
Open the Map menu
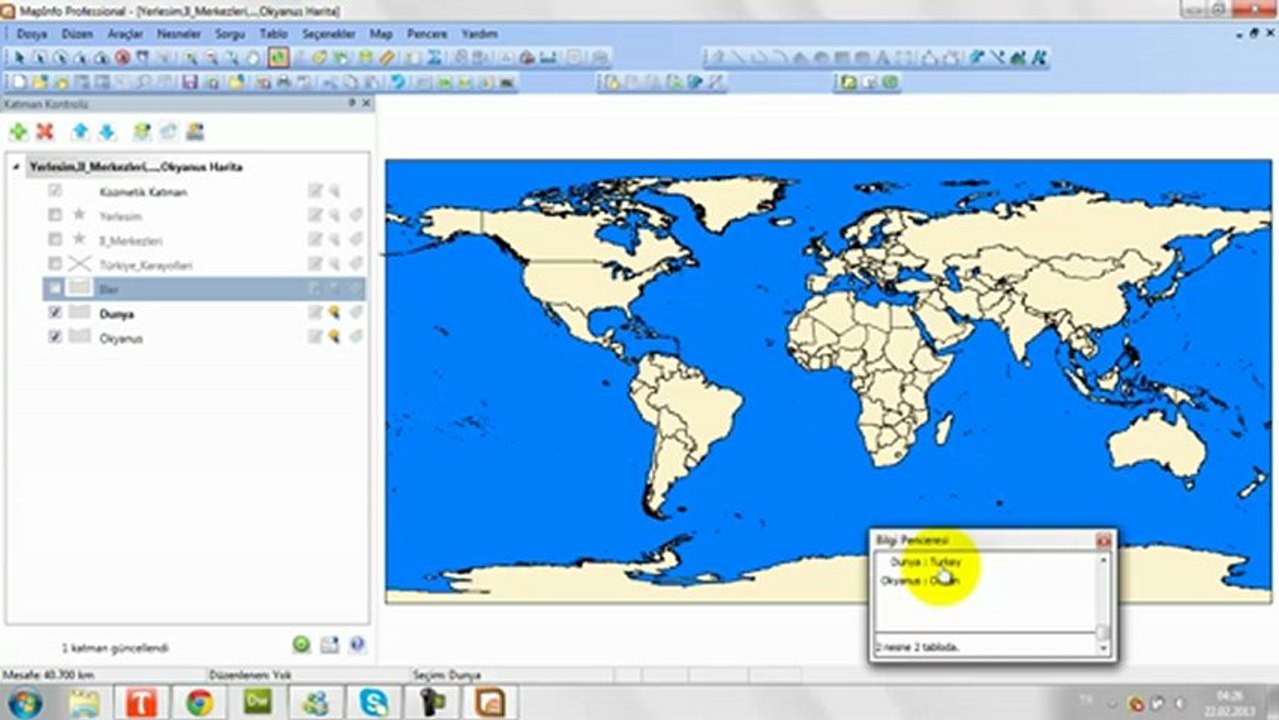click(381, 33)
